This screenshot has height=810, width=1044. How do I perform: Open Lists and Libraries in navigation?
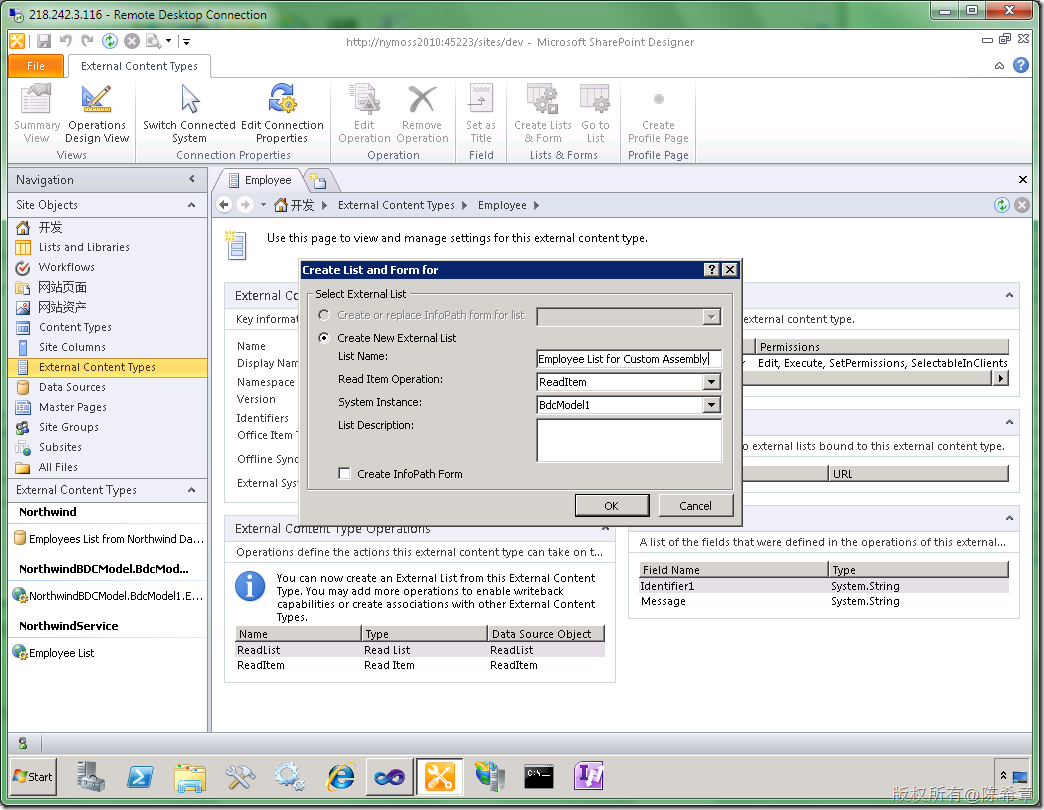(84, 247)
